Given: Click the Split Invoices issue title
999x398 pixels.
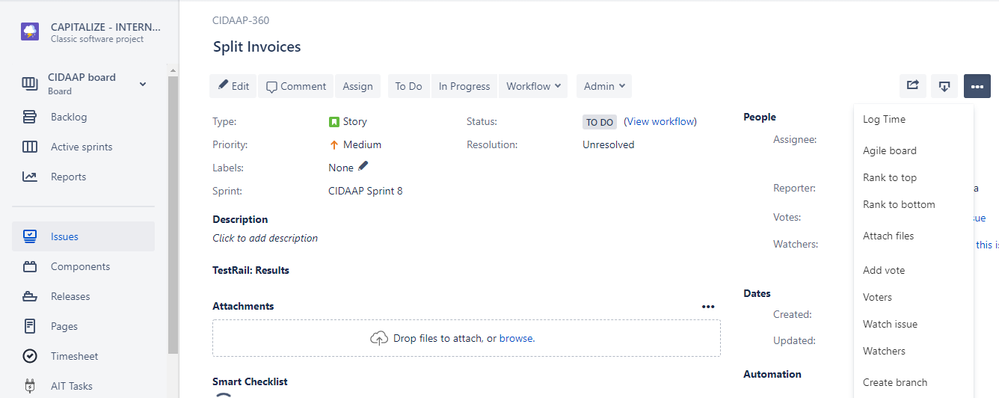Looking at the screenshot, I should 257,46.
